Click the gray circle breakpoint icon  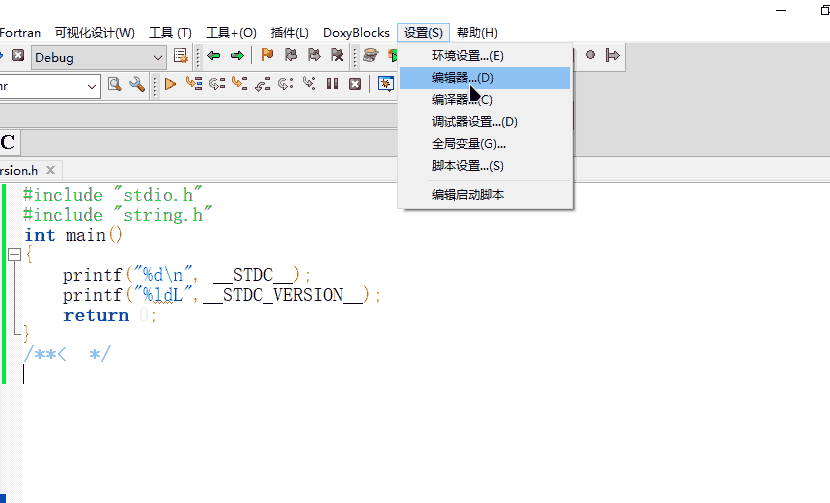590,55
